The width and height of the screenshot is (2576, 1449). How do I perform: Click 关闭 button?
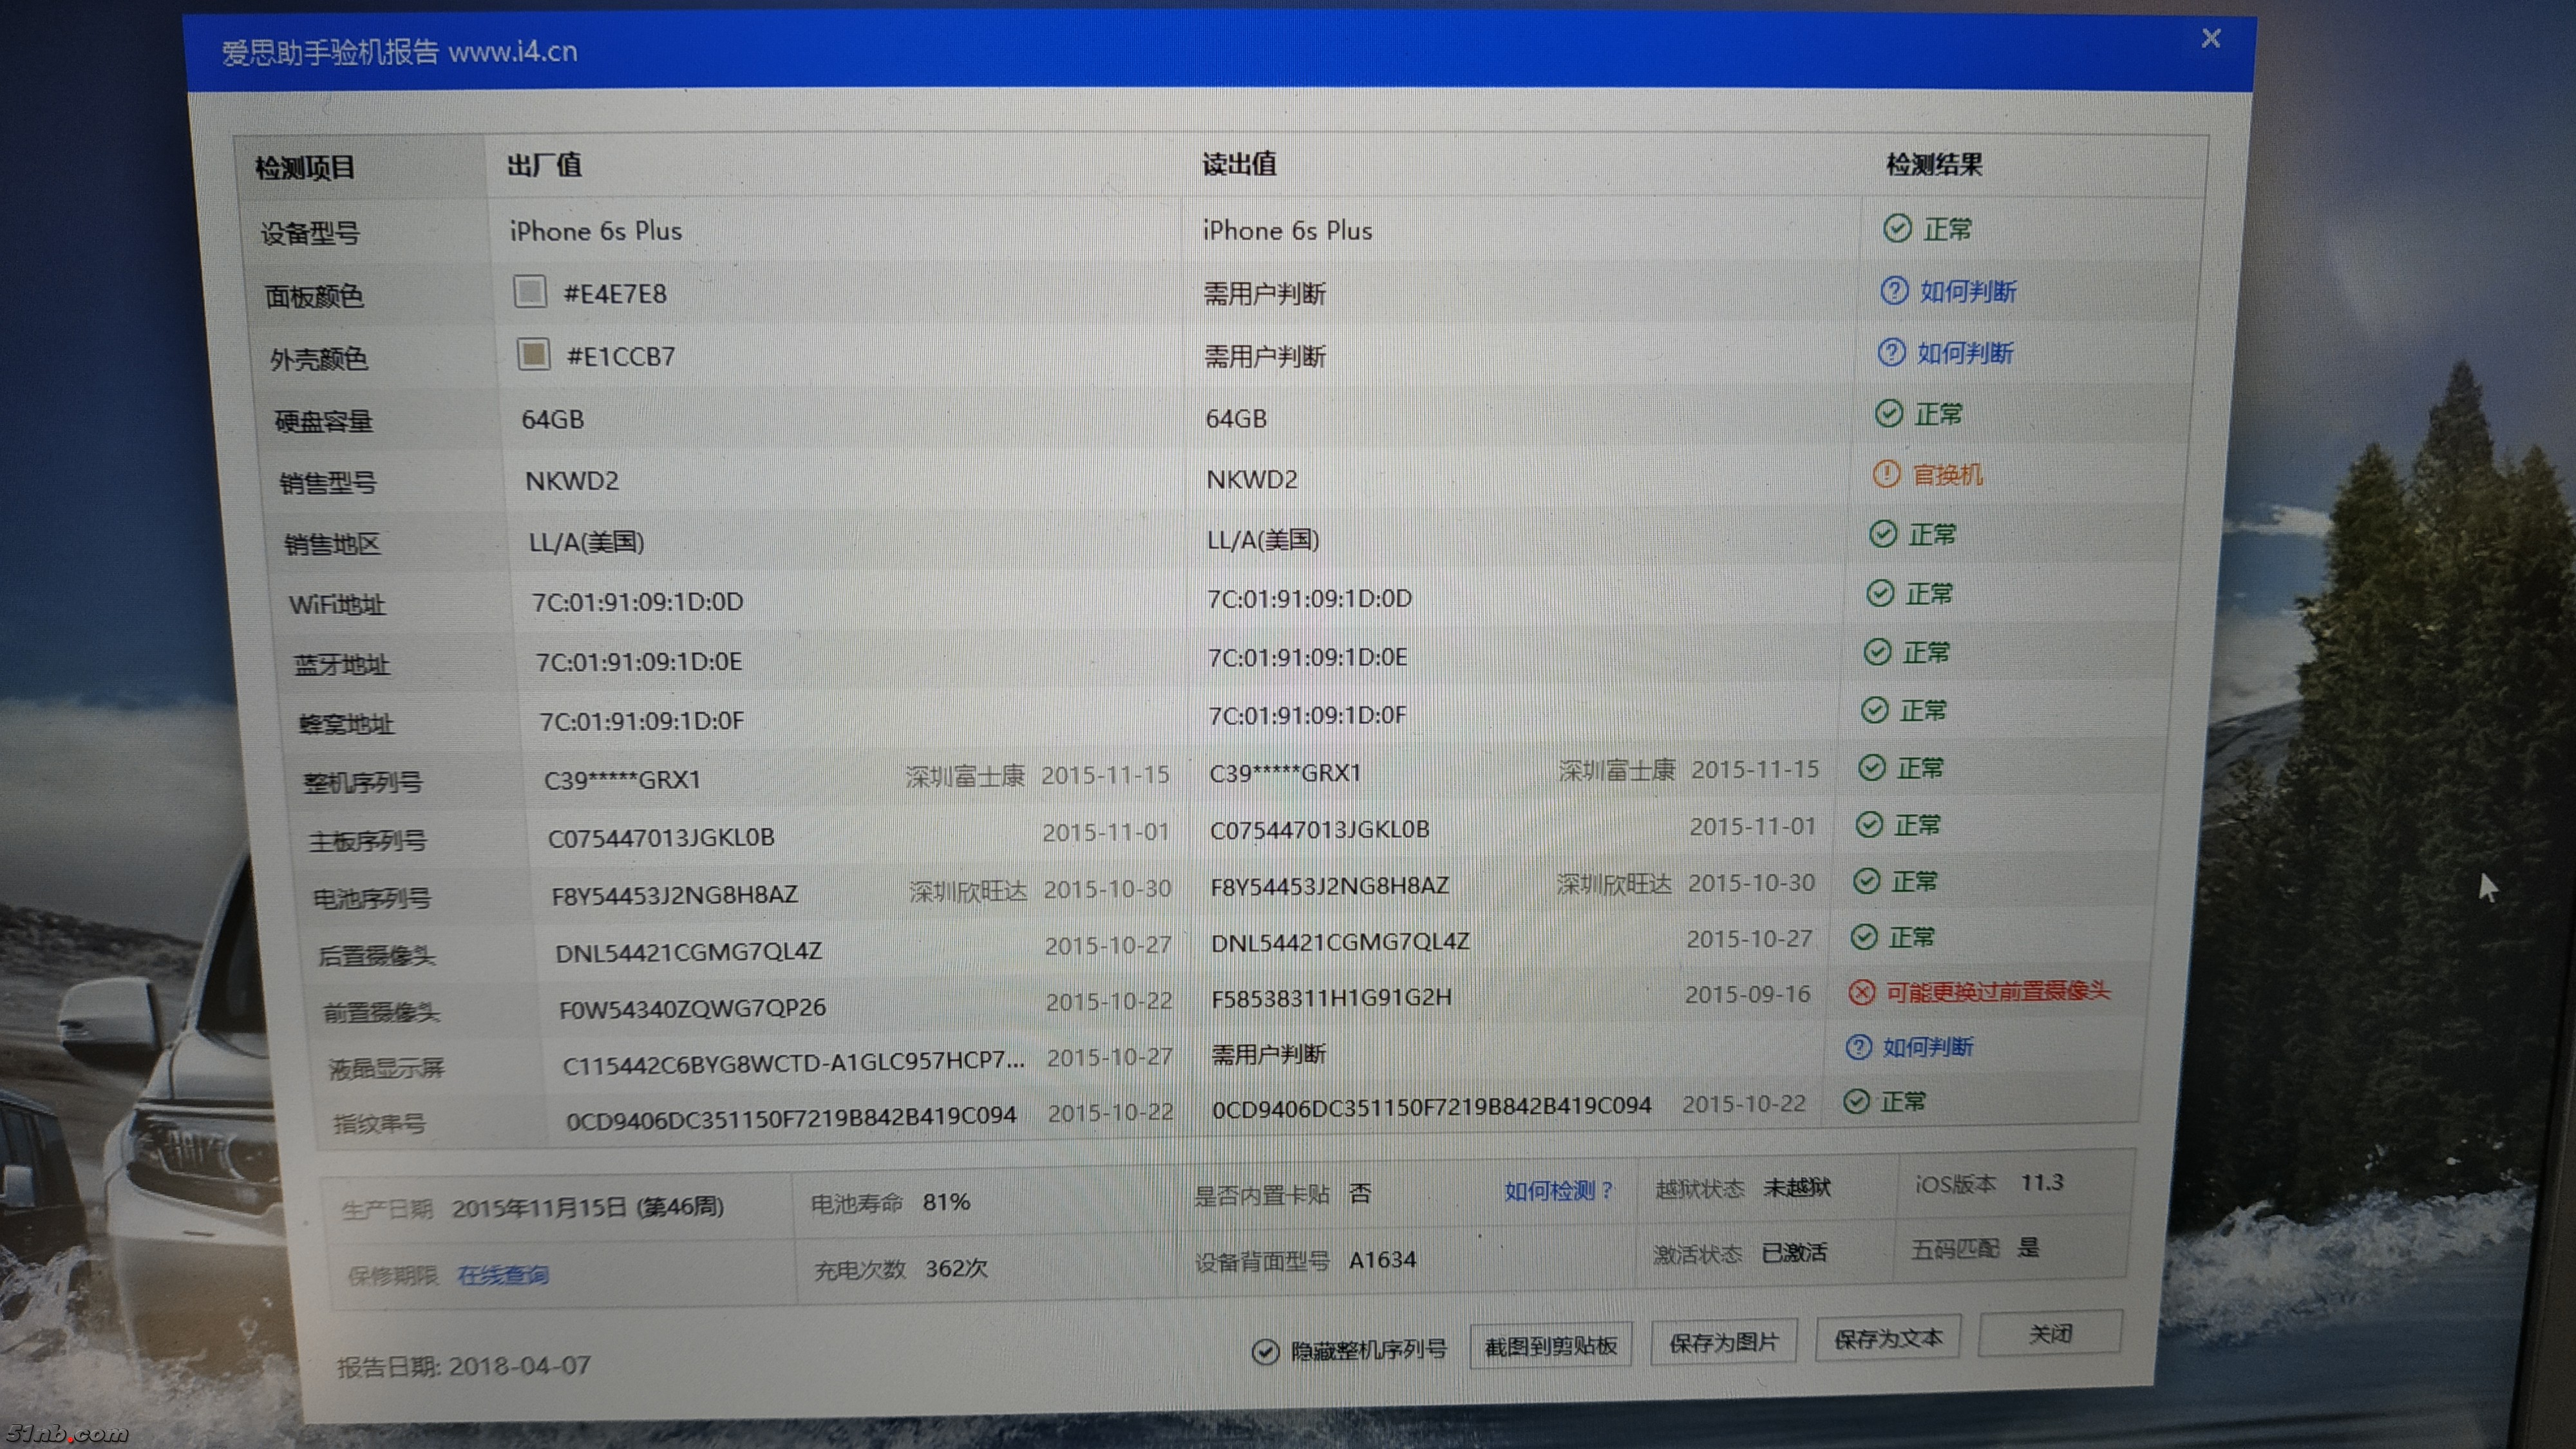click(2050, 1333)
